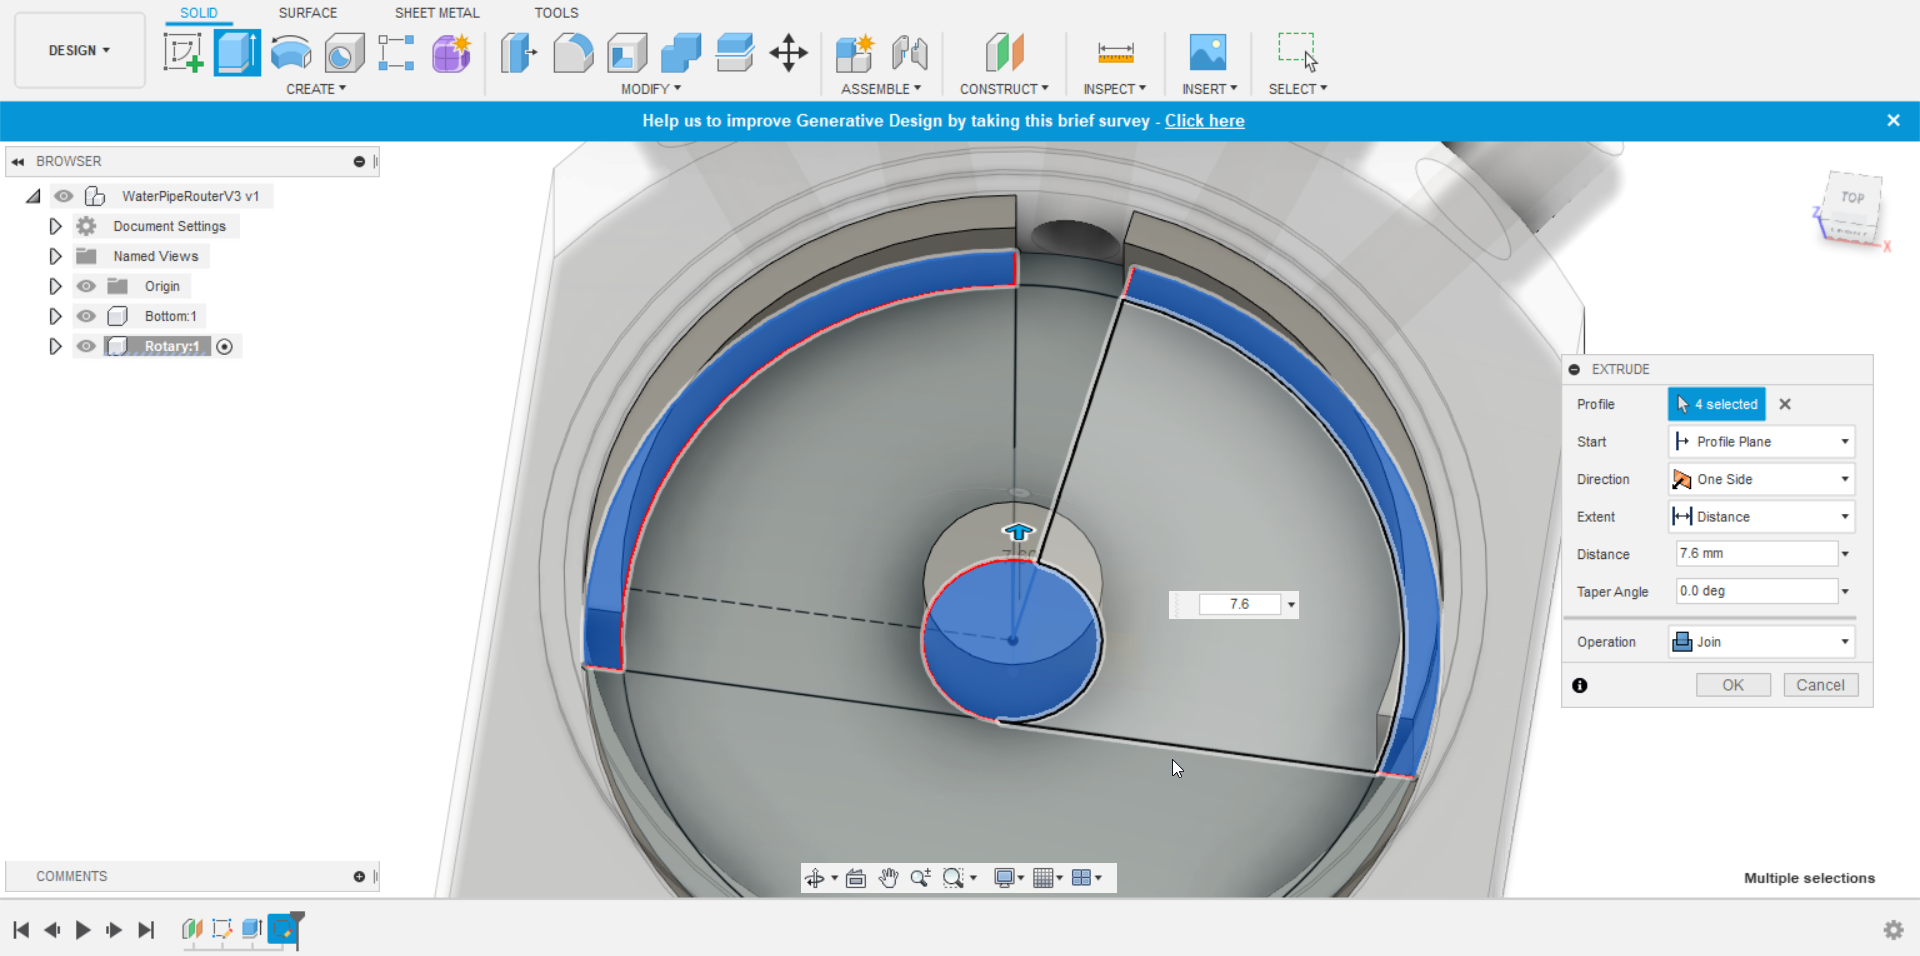Click the Distance 7.6 mm input field
Image resolution: width=1920 pixels, height=956 pixels.
[x=1756, y=553]
